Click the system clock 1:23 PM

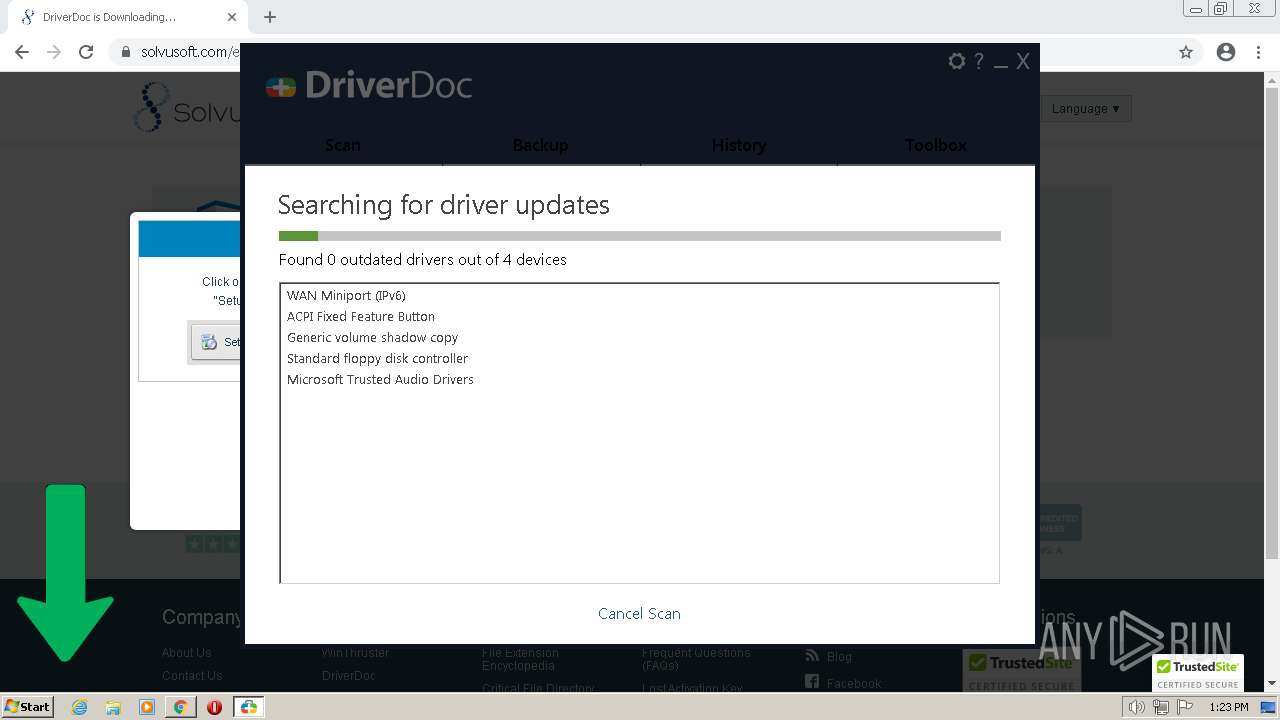(1228, 707)
